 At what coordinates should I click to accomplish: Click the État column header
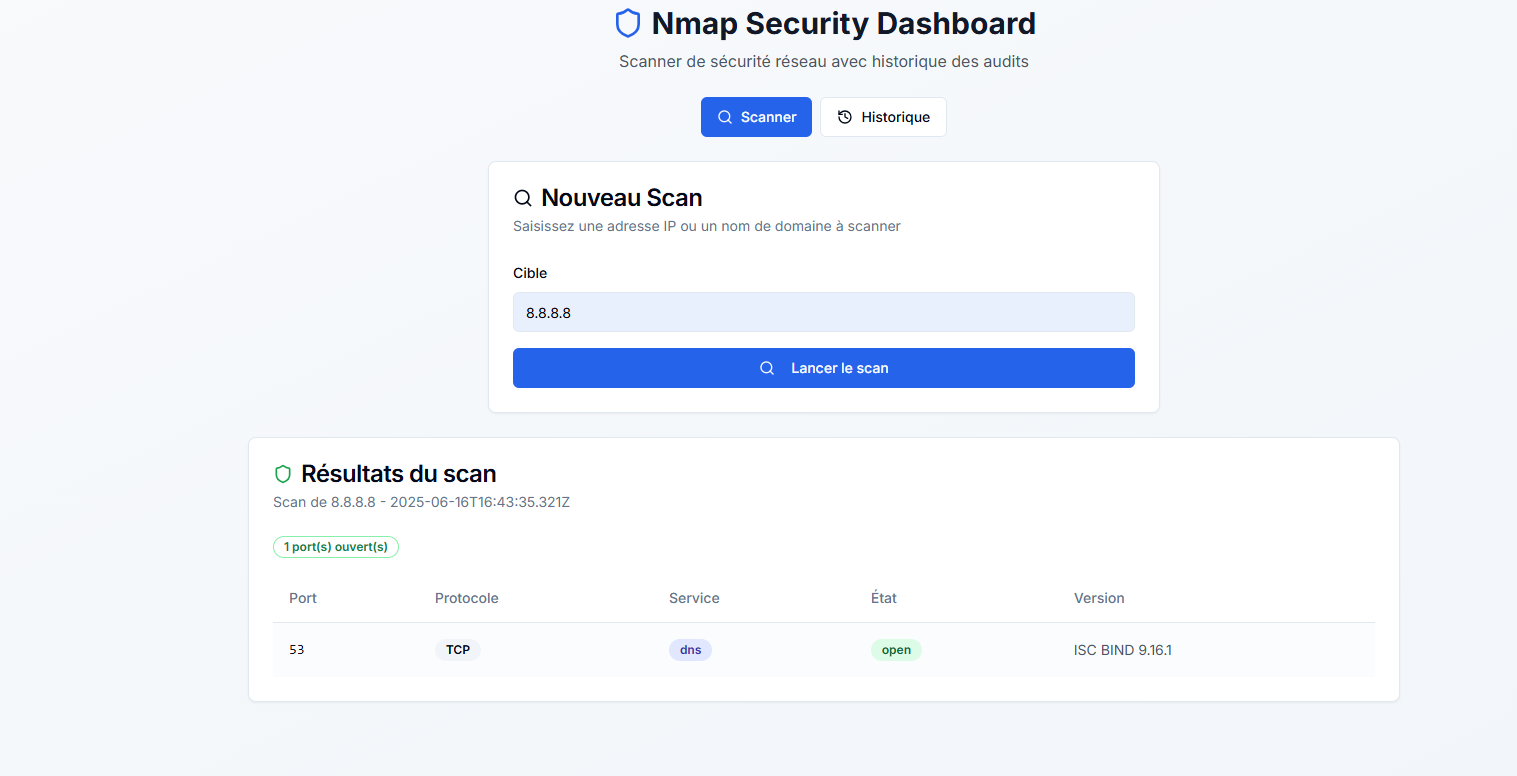pos(884,598)
